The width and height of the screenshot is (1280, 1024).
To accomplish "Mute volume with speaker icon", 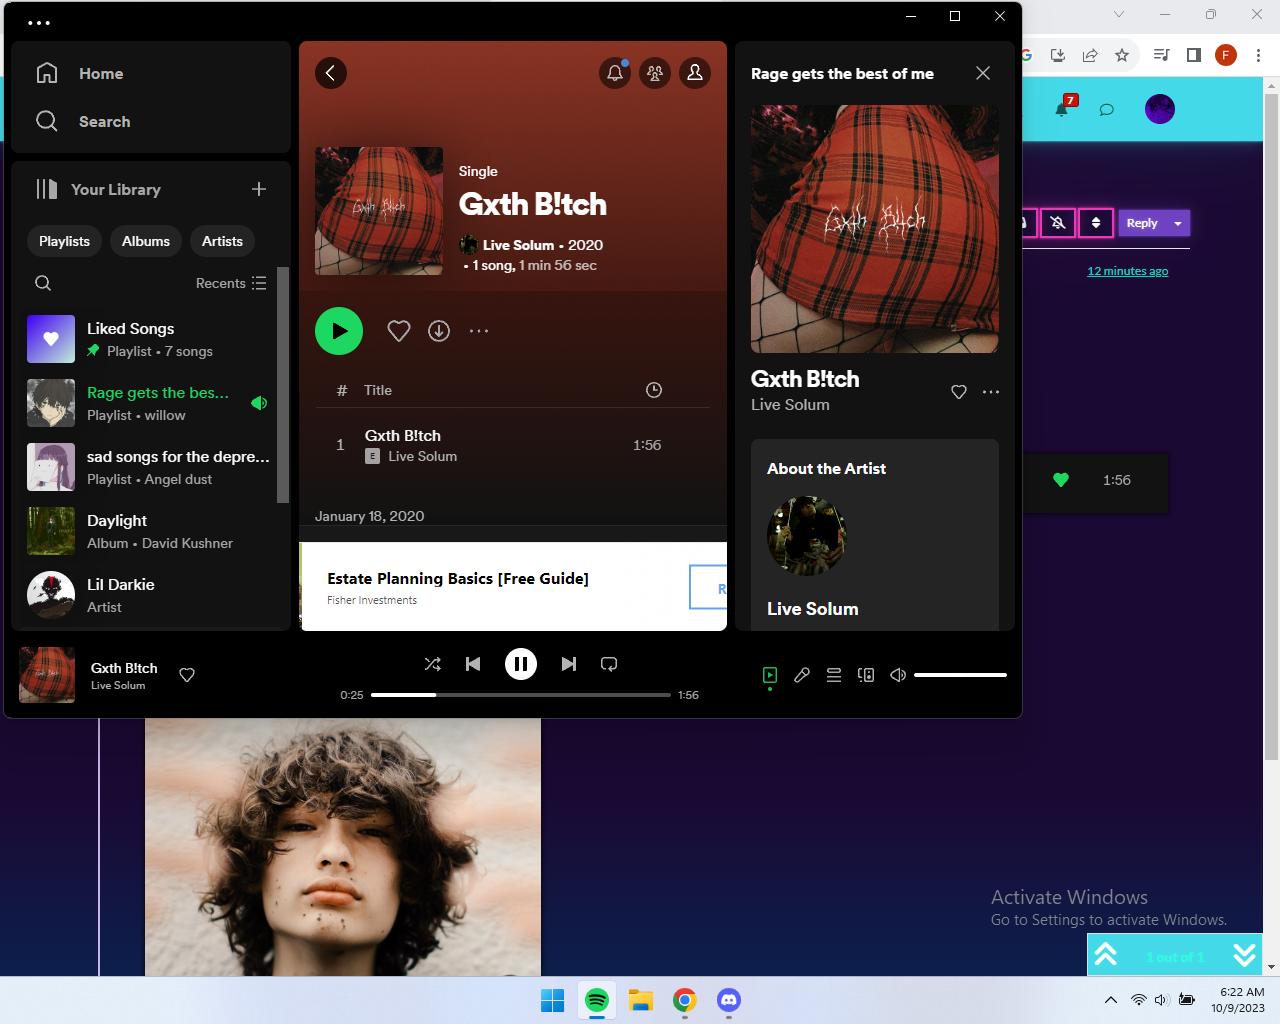I will coord(898,675).
